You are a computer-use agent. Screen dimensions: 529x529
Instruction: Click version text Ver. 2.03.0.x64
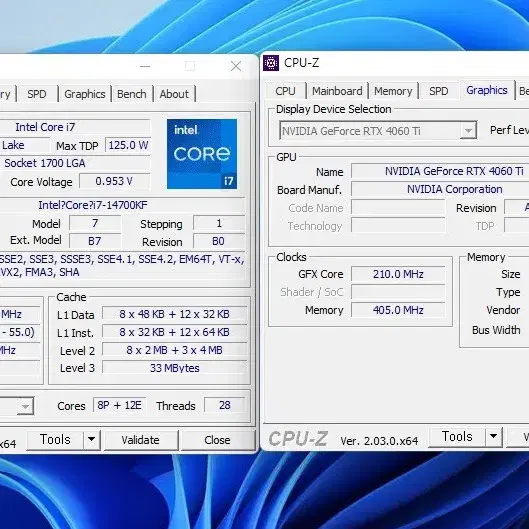[379, 441]
